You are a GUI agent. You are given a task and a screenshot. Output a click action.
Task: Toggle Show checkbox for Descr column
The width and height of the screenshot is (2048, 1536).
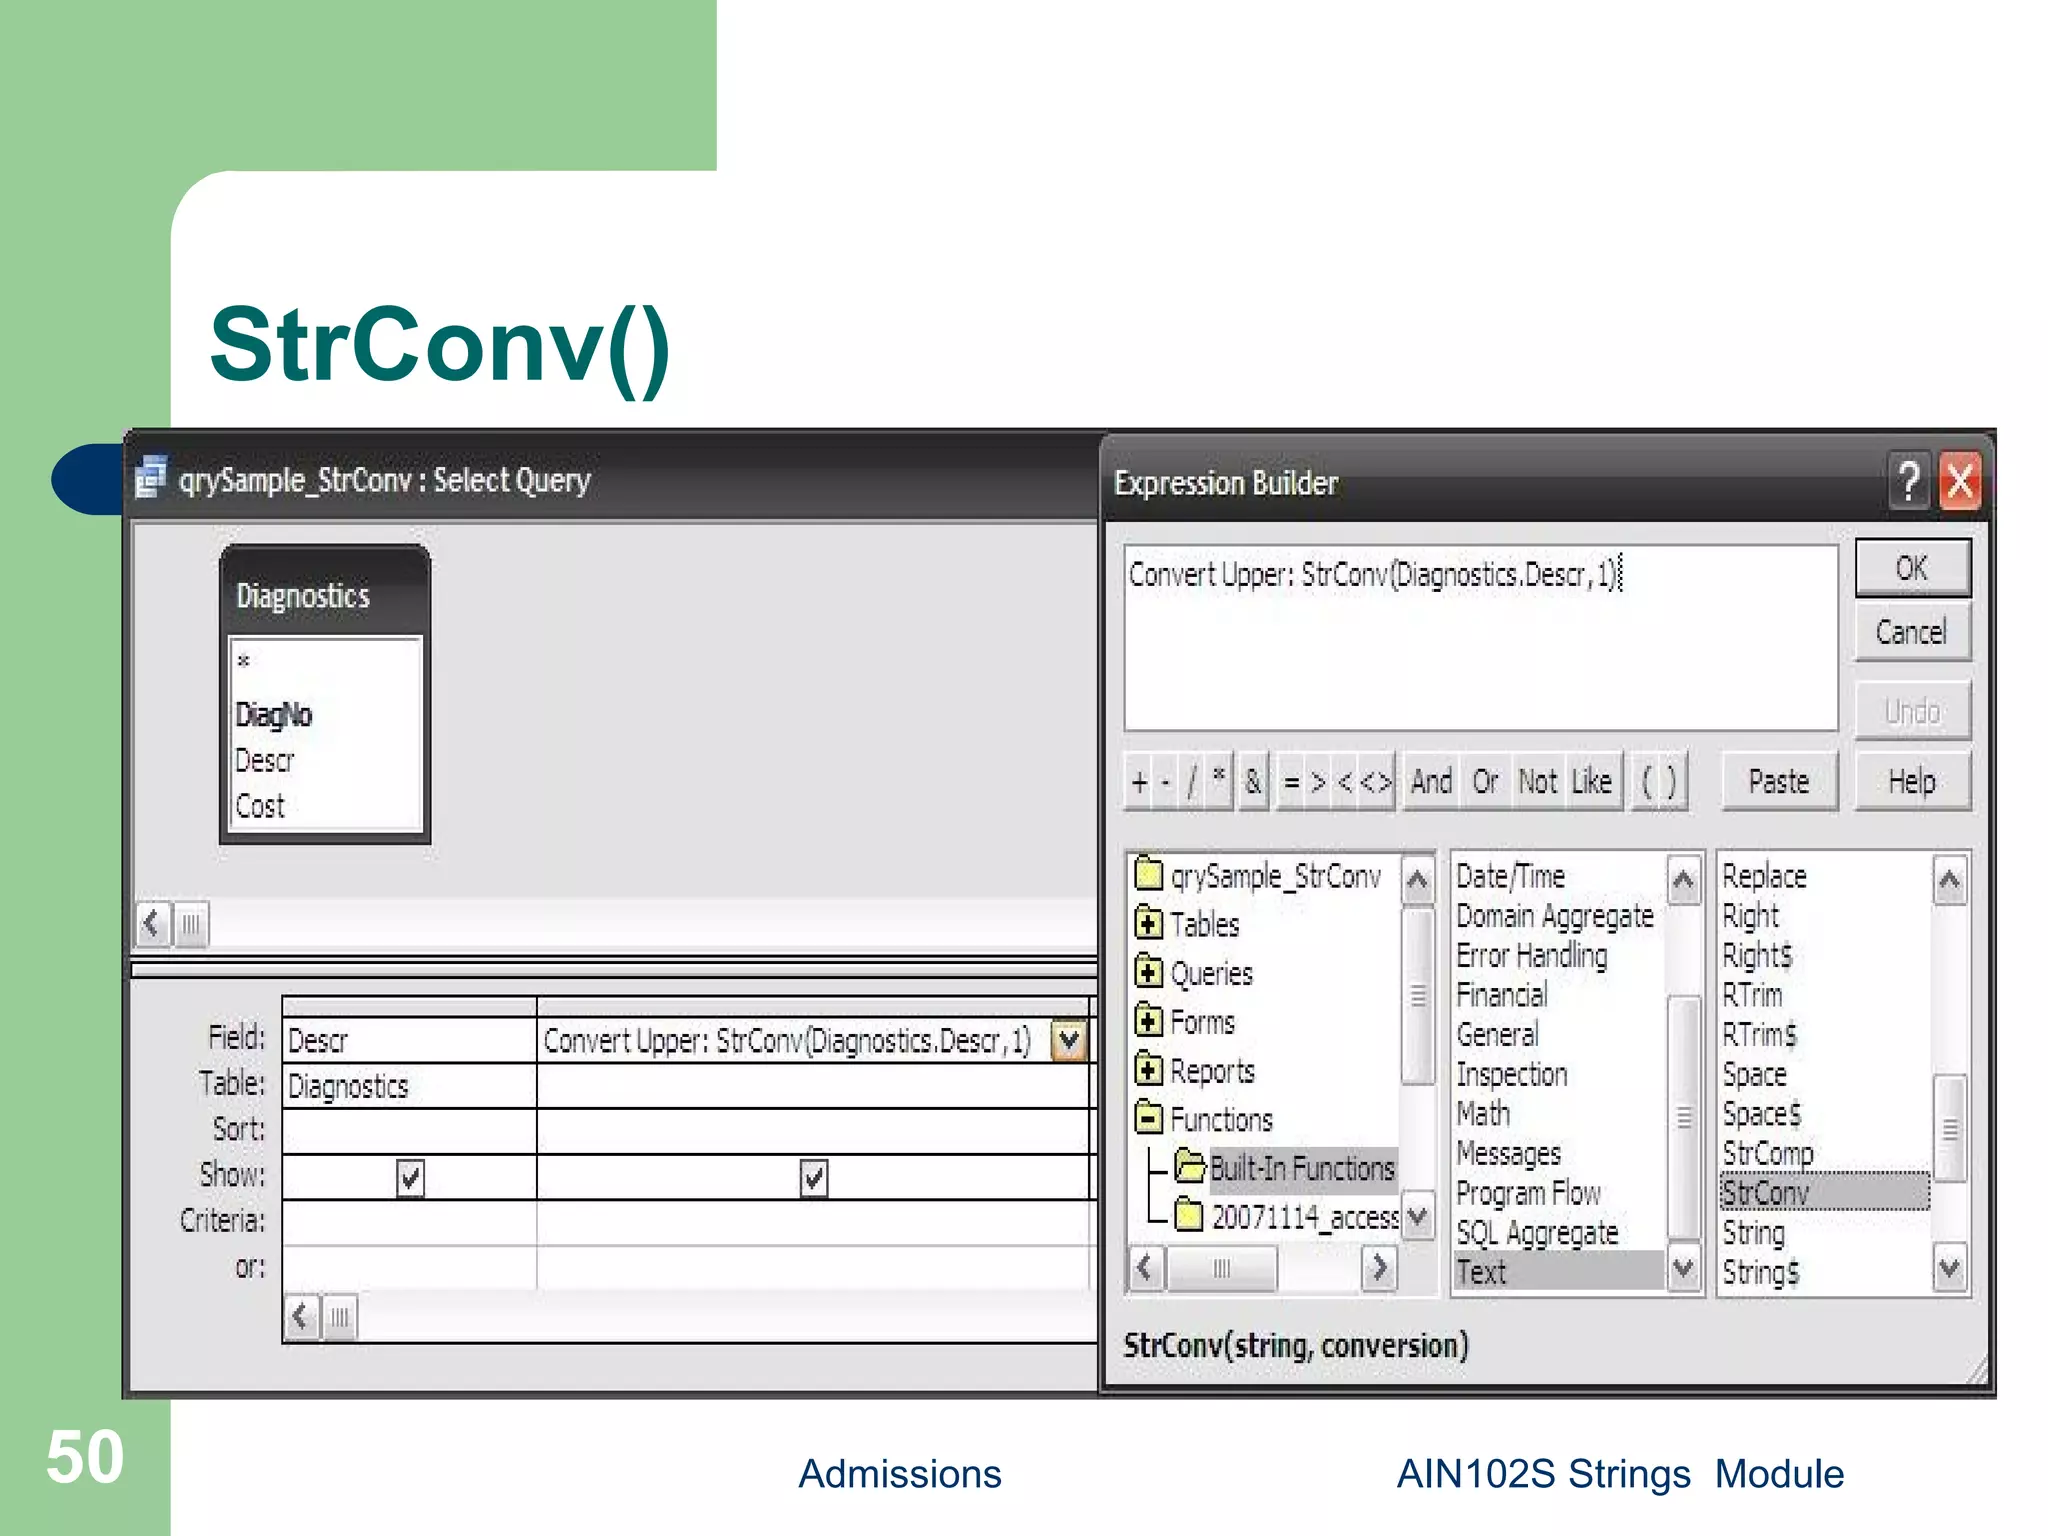click(410, 1178)
